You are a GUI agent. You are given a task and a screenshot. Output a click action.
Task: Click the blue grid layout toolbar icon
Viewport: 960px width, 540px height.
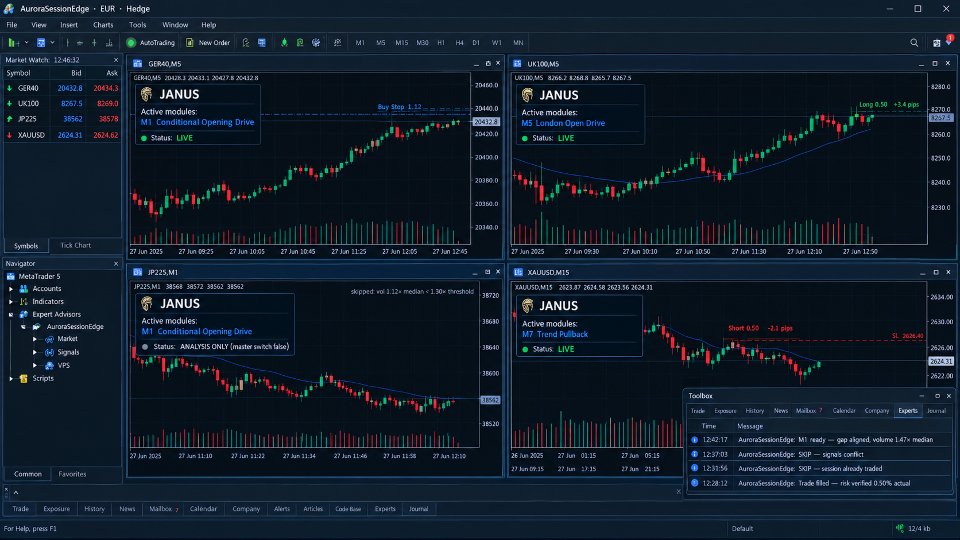[x=261, y=43]
